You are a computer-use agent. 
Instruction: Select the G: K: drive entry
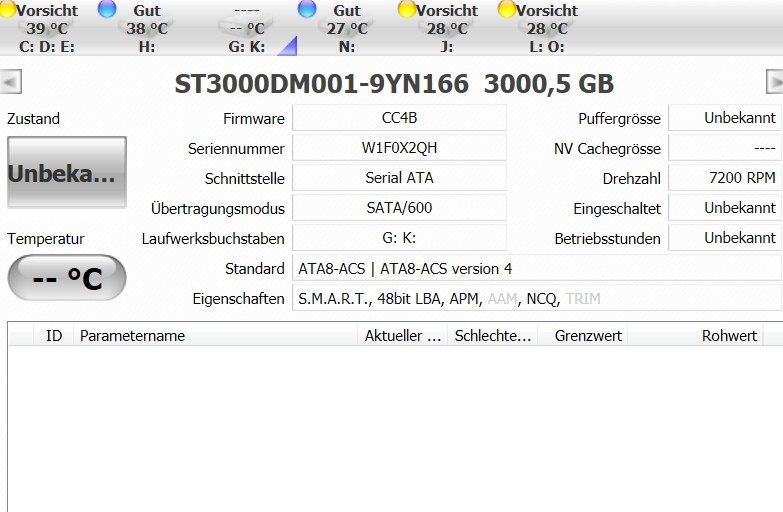click(247, 28)
